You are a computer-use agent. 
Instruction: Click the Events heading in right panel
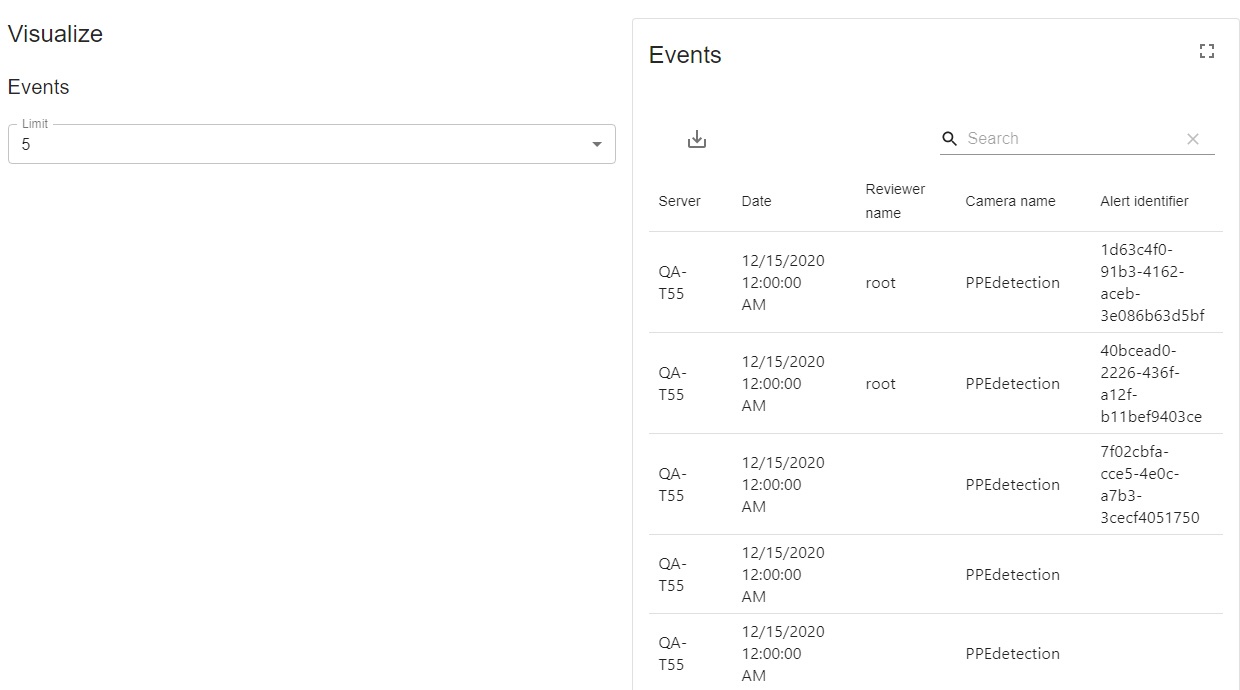pos(685,55)
